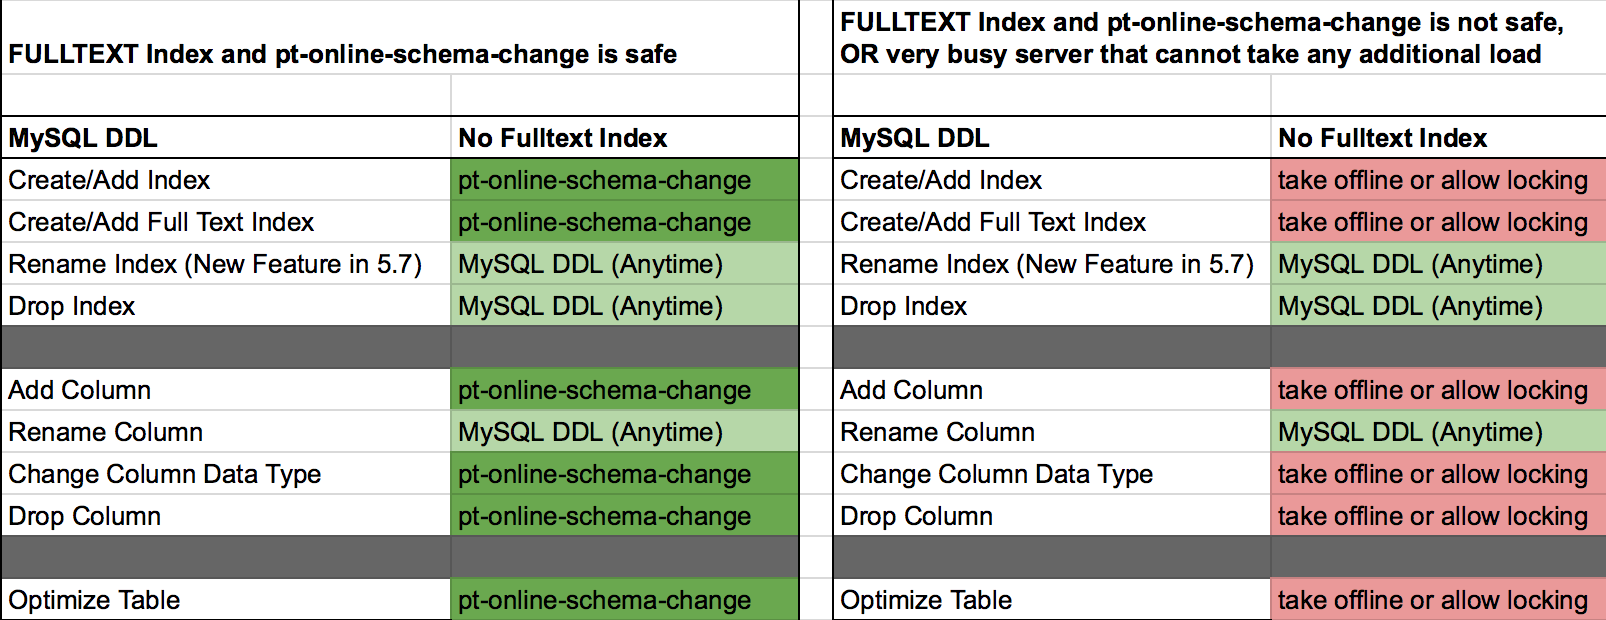Select "take offline" cell for Change Column Data Type
1606x620 pixels.
coord(1433,474)
